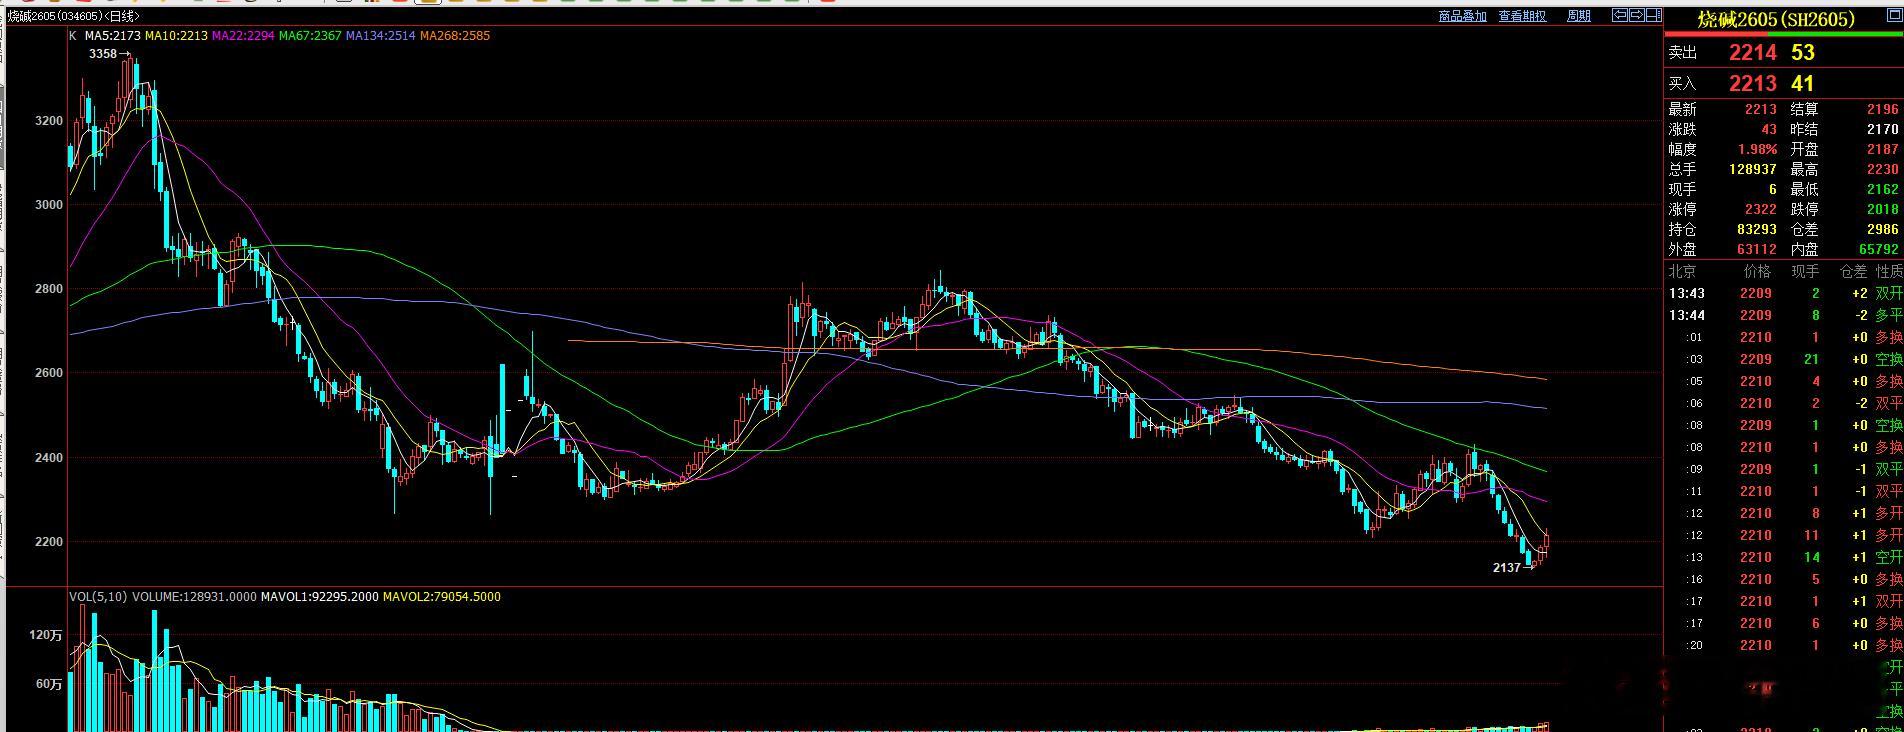Click the MAVOL2:79054.5000 label
Screen dimensions: 1904x732
point(442,597)
